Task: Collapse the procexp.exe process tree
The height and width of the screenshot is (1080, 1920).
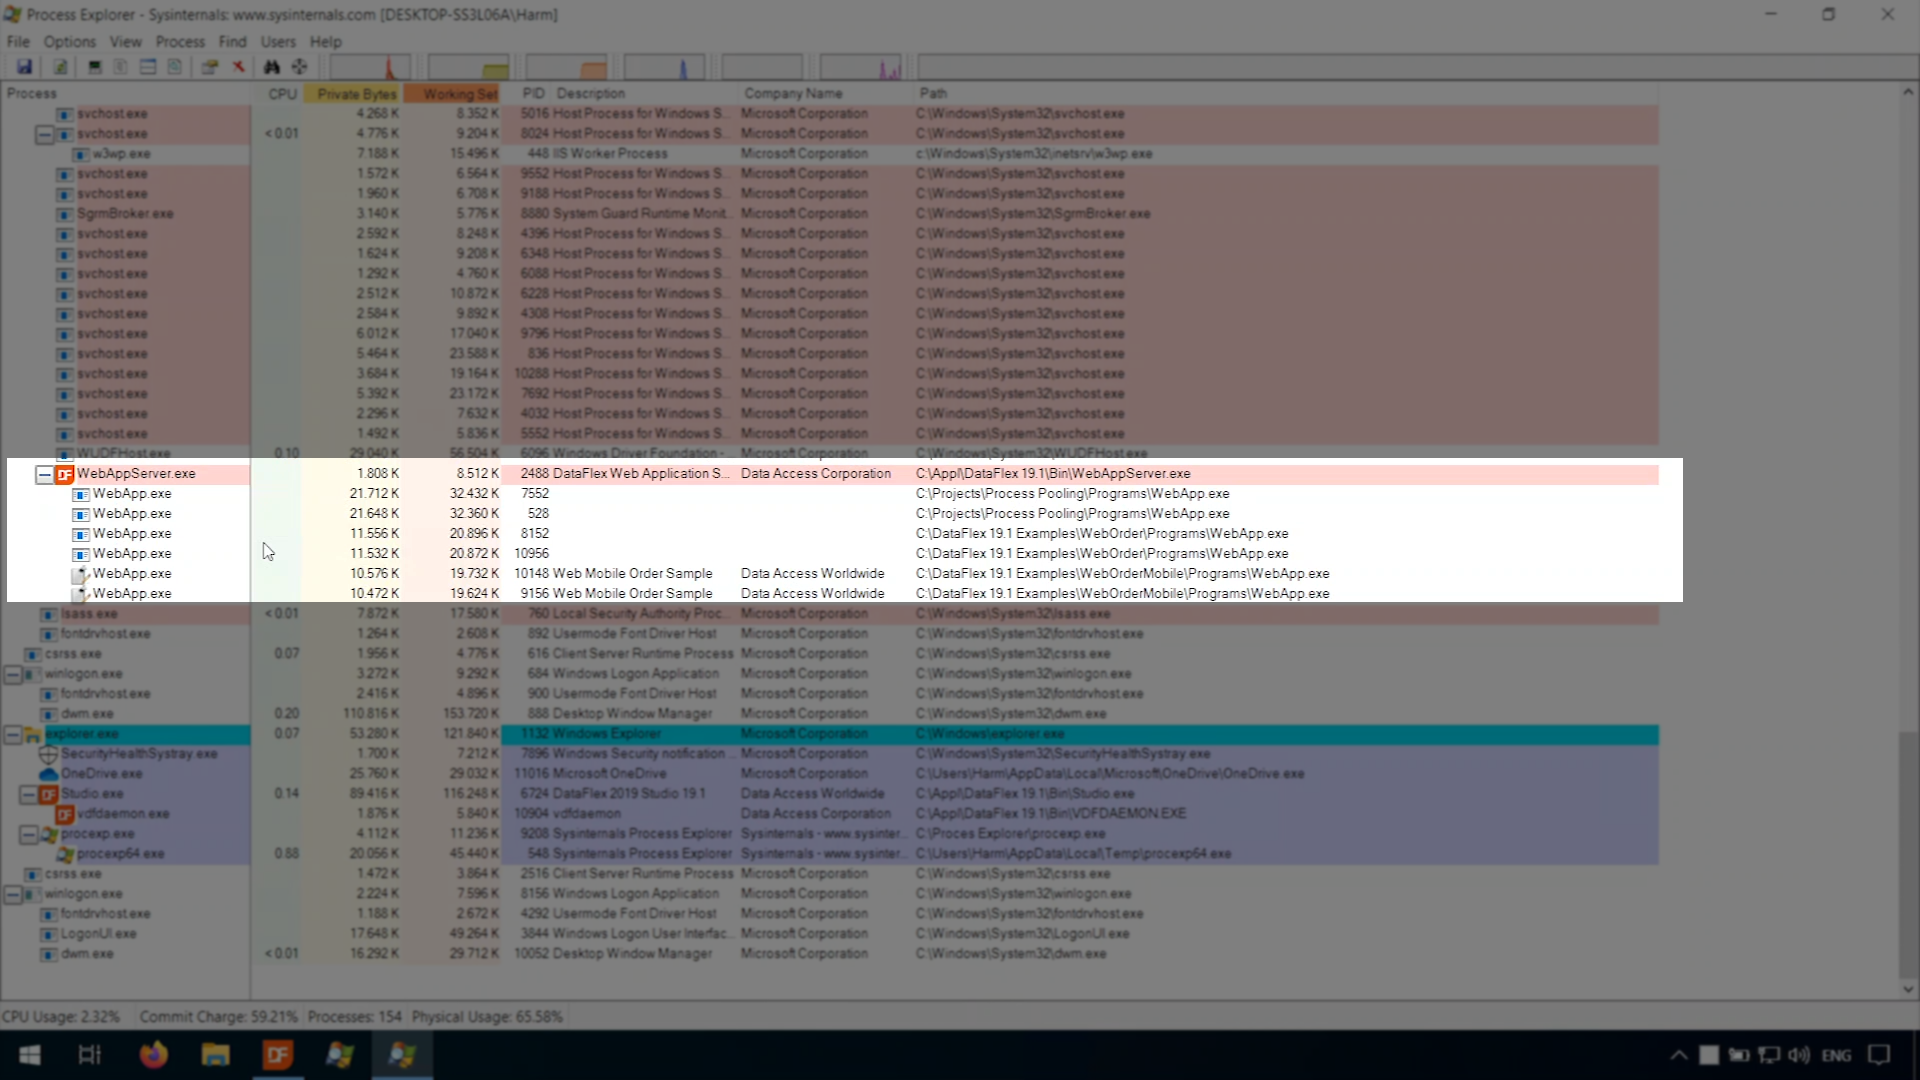Action: click(28, 835)
